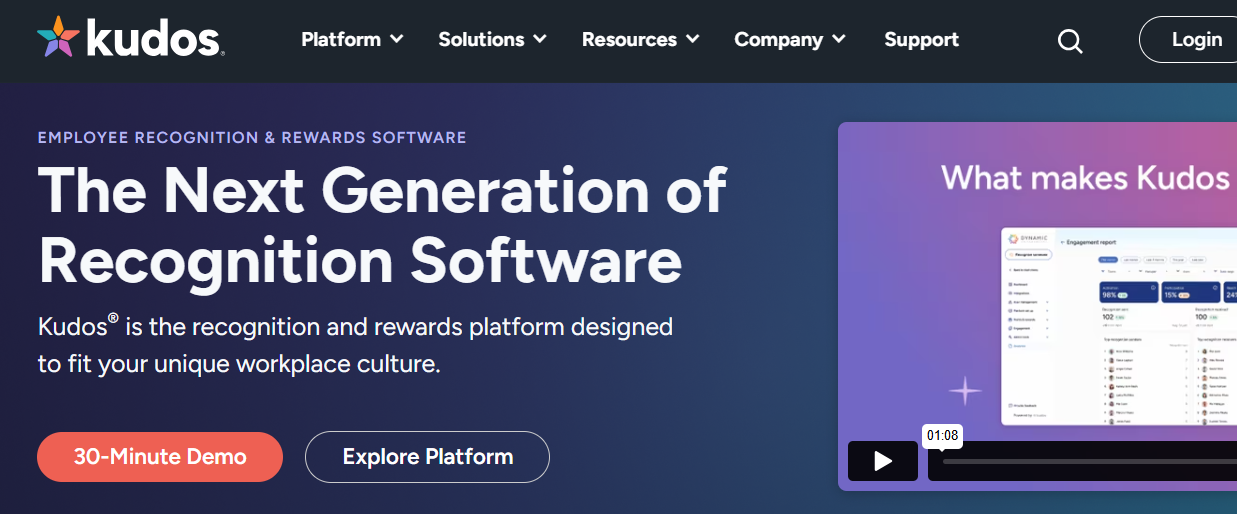Expand the Resources menu chevron
Screen dimensions: 1237x514
pyautogui.click(x=692, y=39)
